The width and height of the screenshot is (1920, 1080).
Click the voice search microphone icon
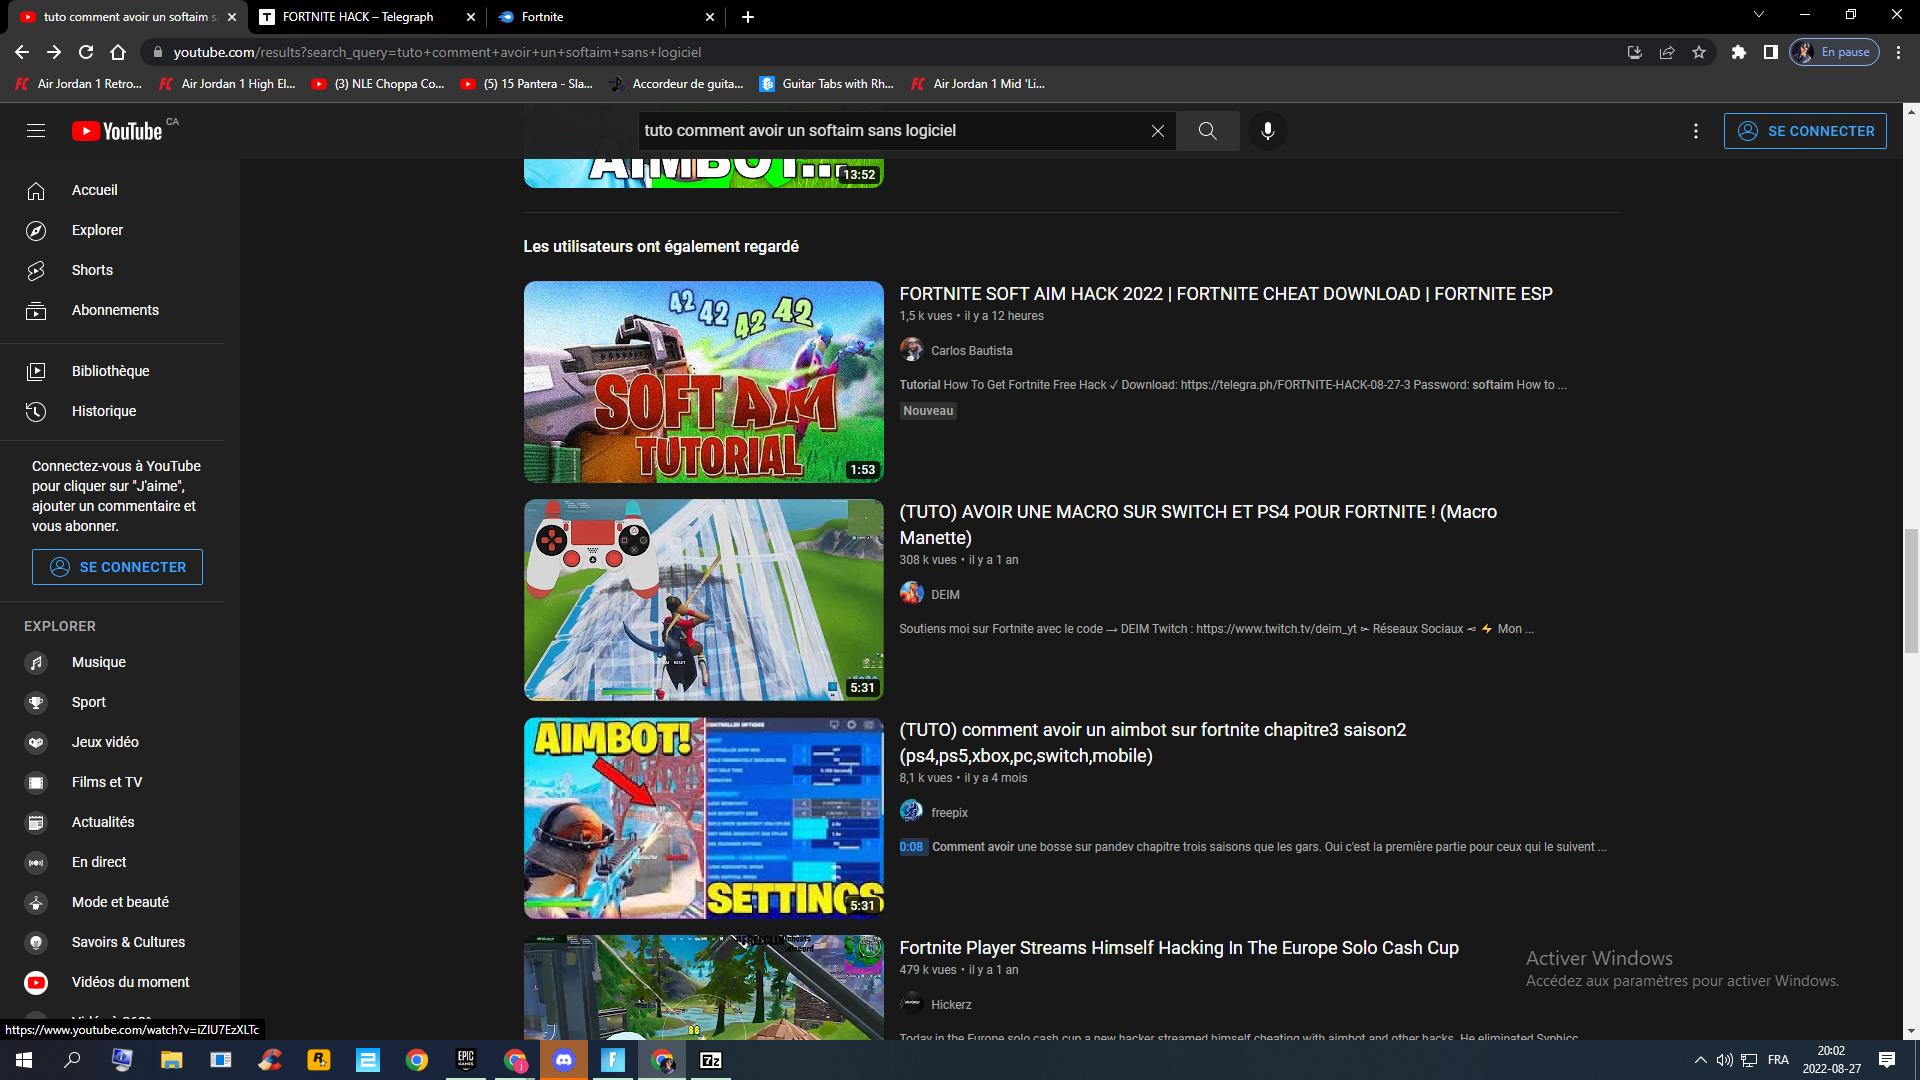[1267, 131]
